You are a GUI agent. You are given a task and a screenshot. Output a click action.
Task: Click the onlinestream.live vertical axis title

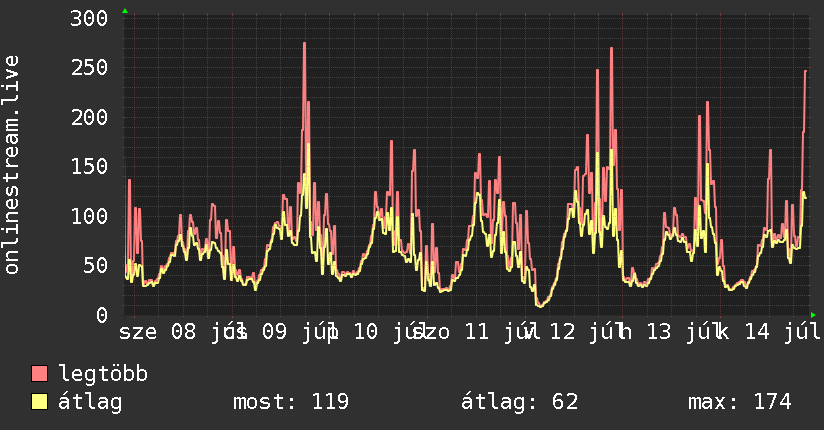(11, 165)
